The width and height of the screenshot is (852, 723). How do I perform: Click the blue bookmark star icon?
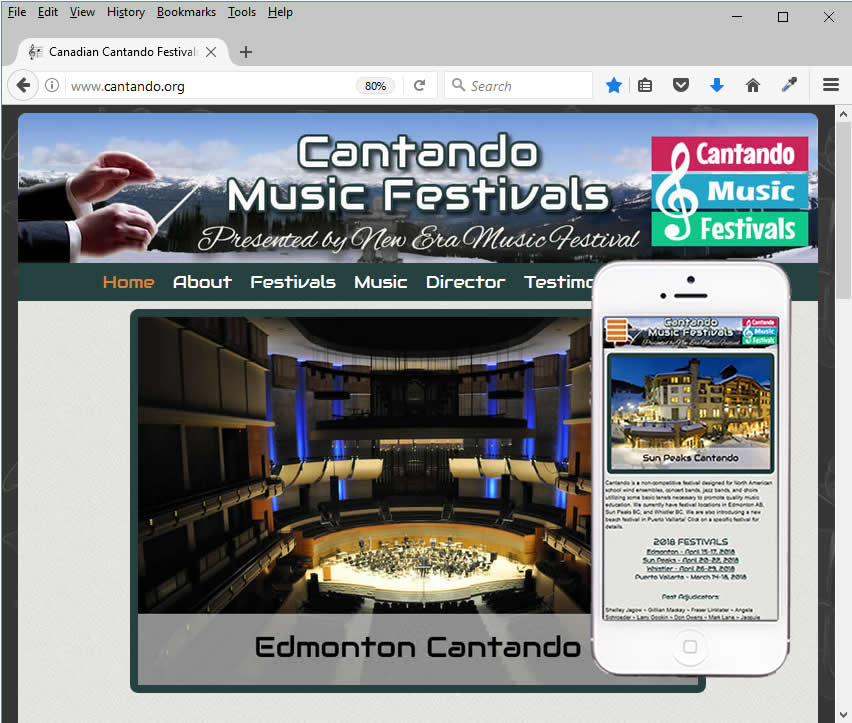click(613, 85)
